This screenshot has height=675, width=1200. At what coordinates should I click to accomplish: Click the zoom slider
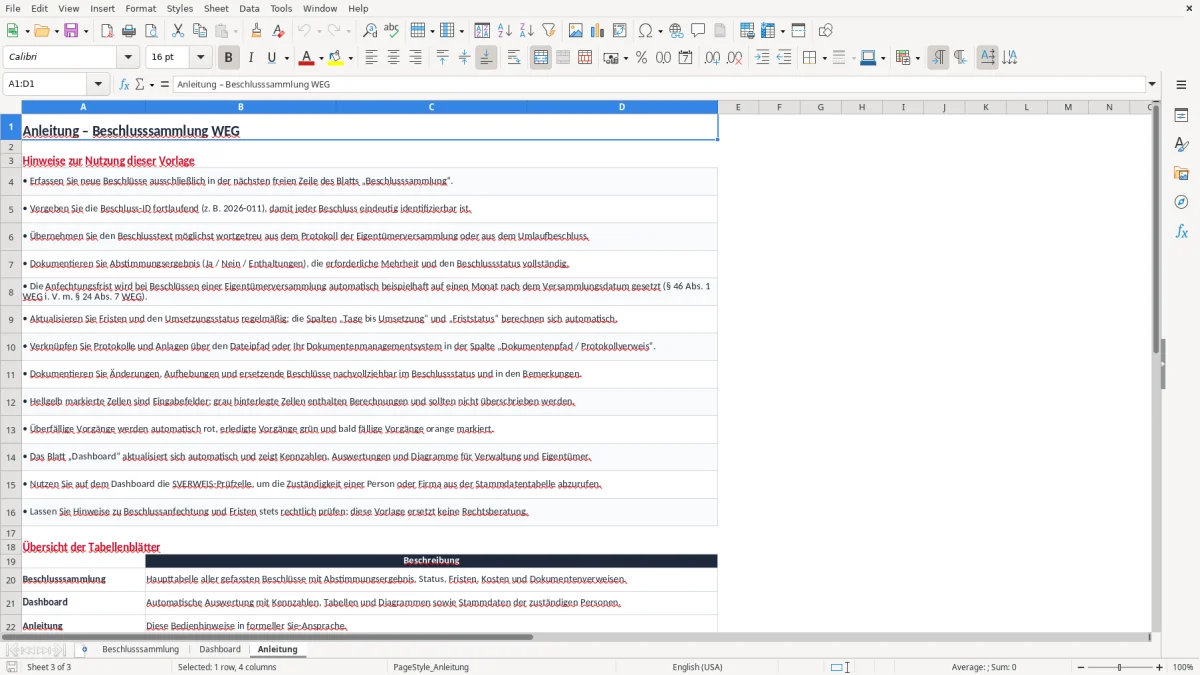pos(1119,667)
